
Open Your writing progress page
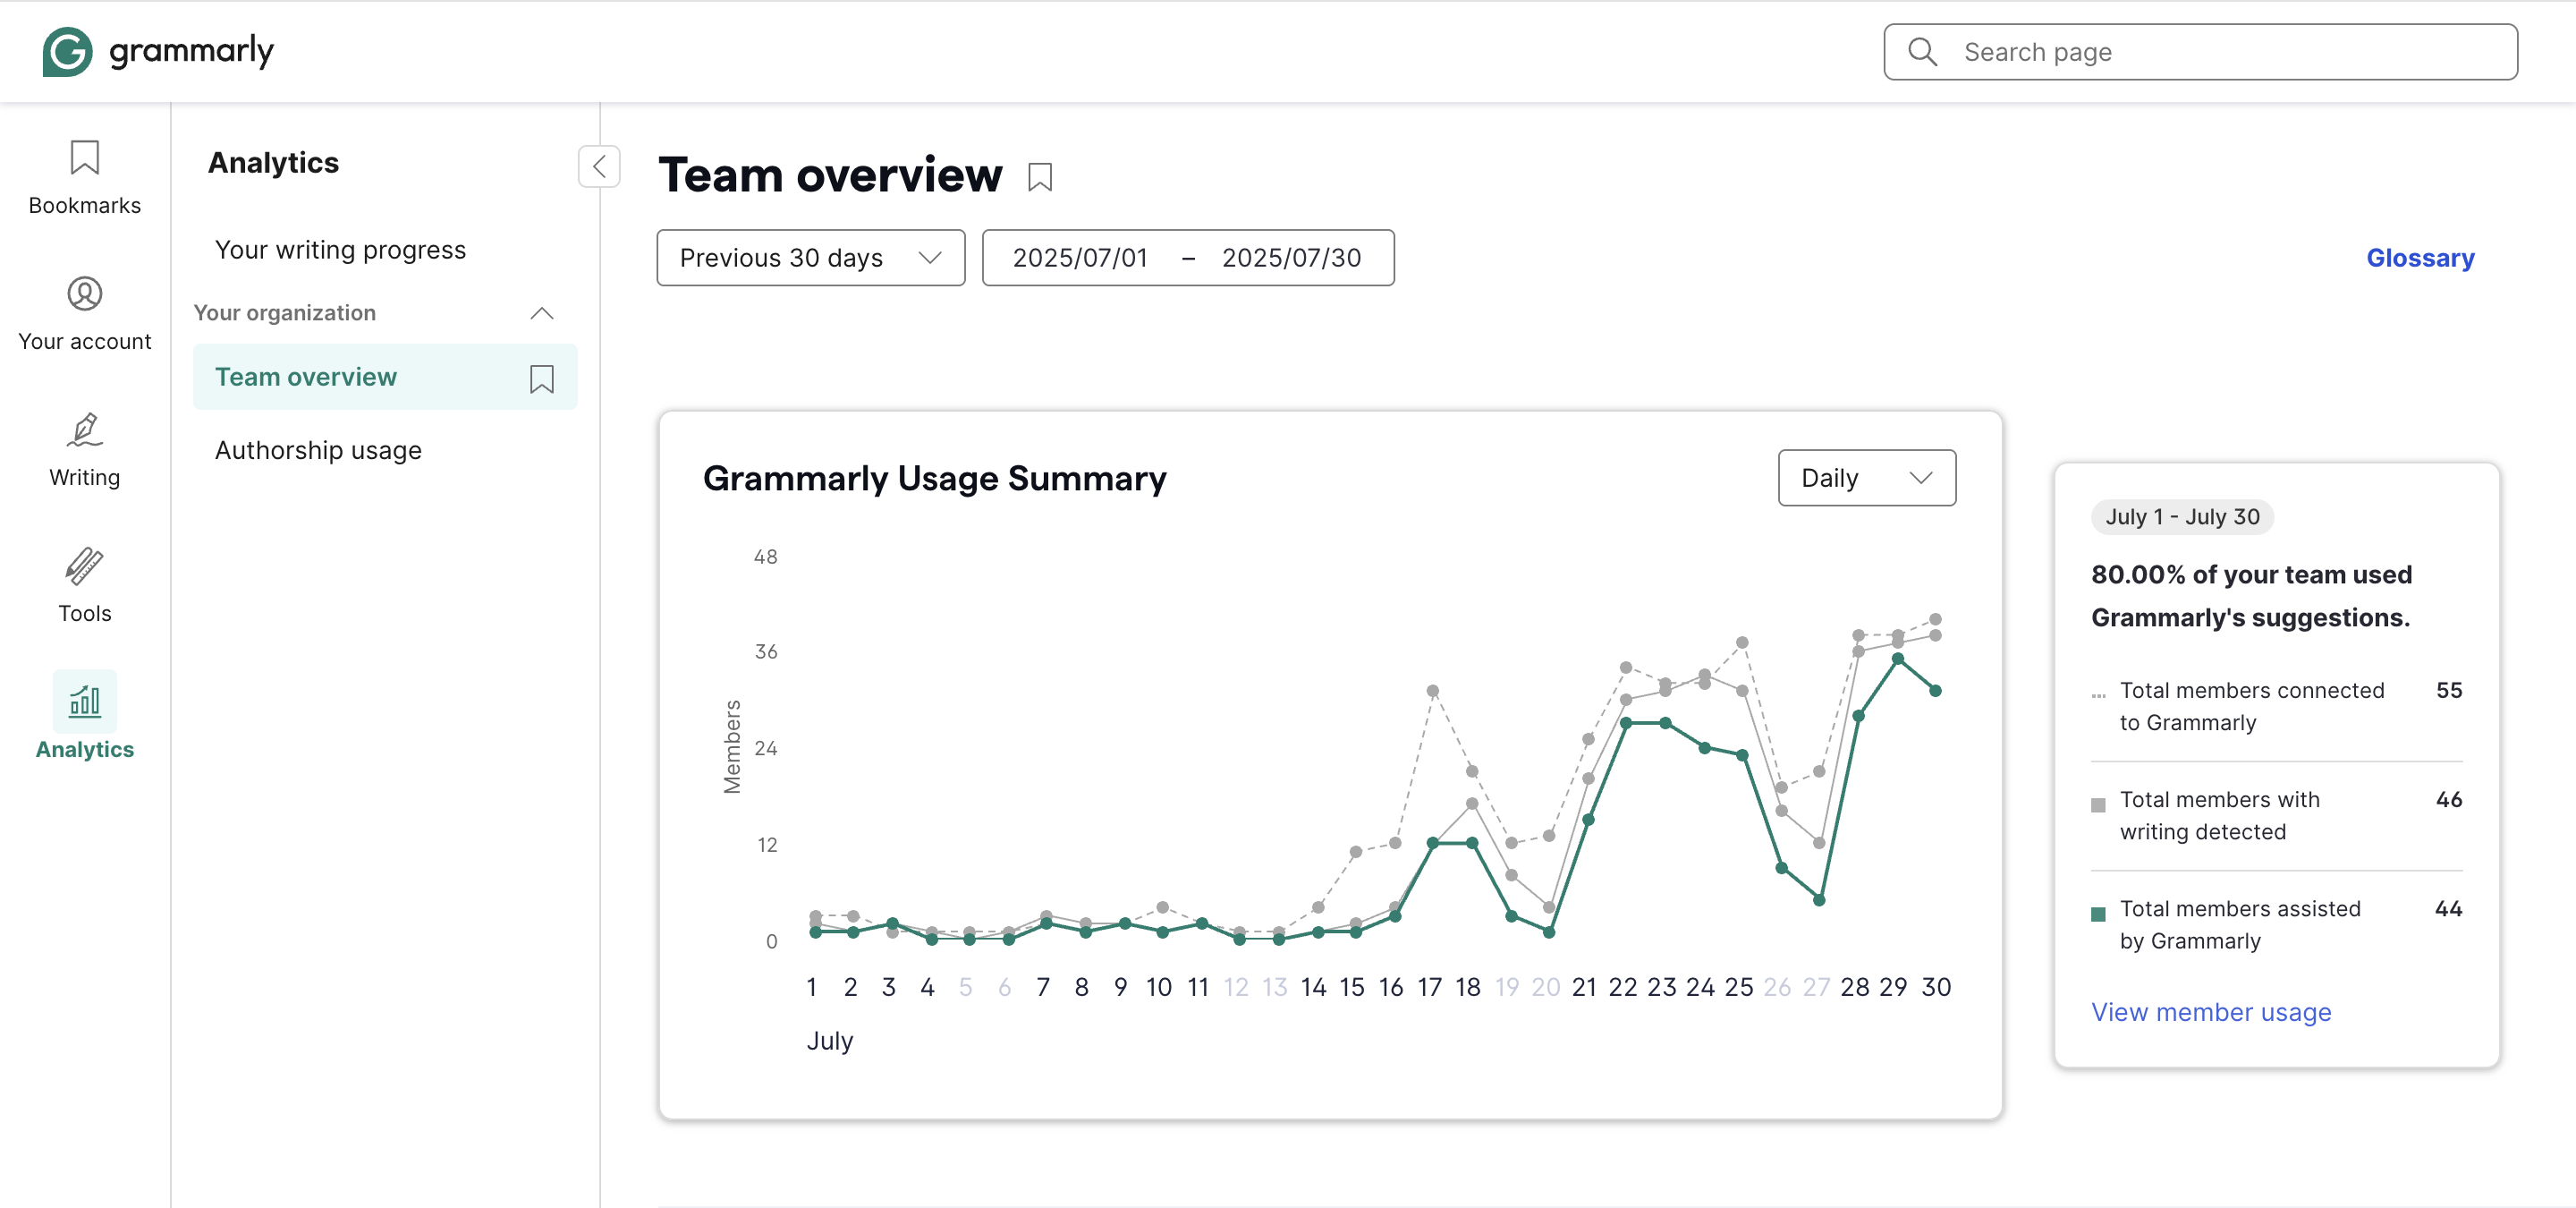340,249
